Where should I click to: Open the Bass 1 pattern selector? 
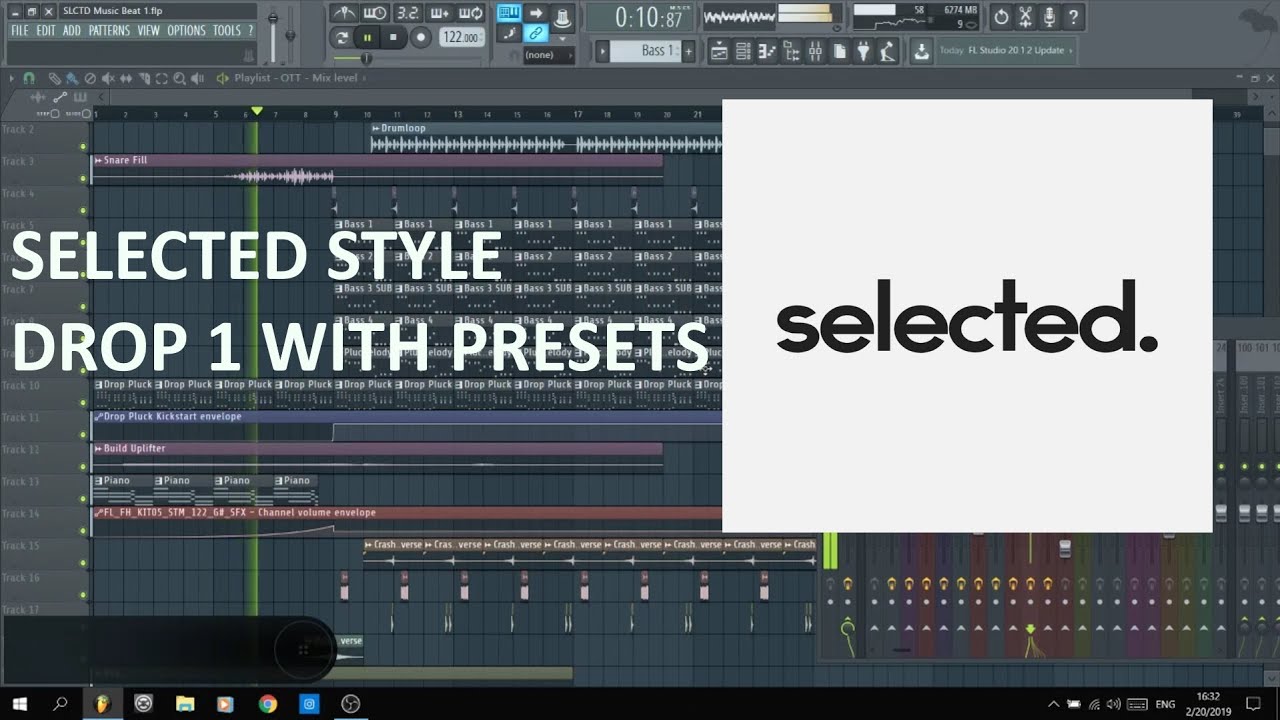(x=646, y=51)
